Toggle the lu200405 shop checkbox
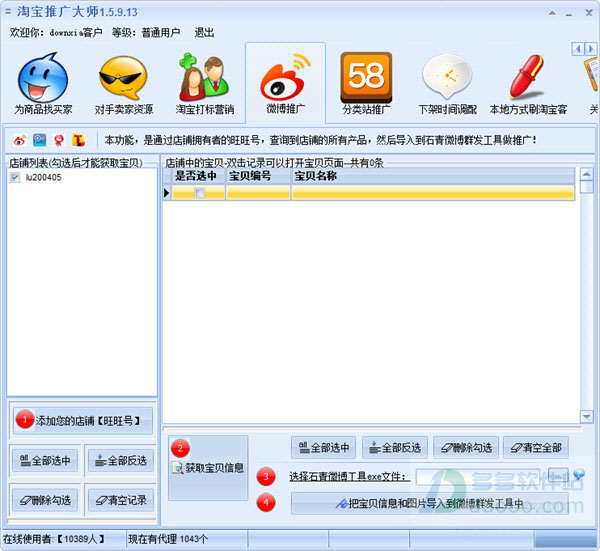This screenshot has width=600, height=551. tap(15, 177)
